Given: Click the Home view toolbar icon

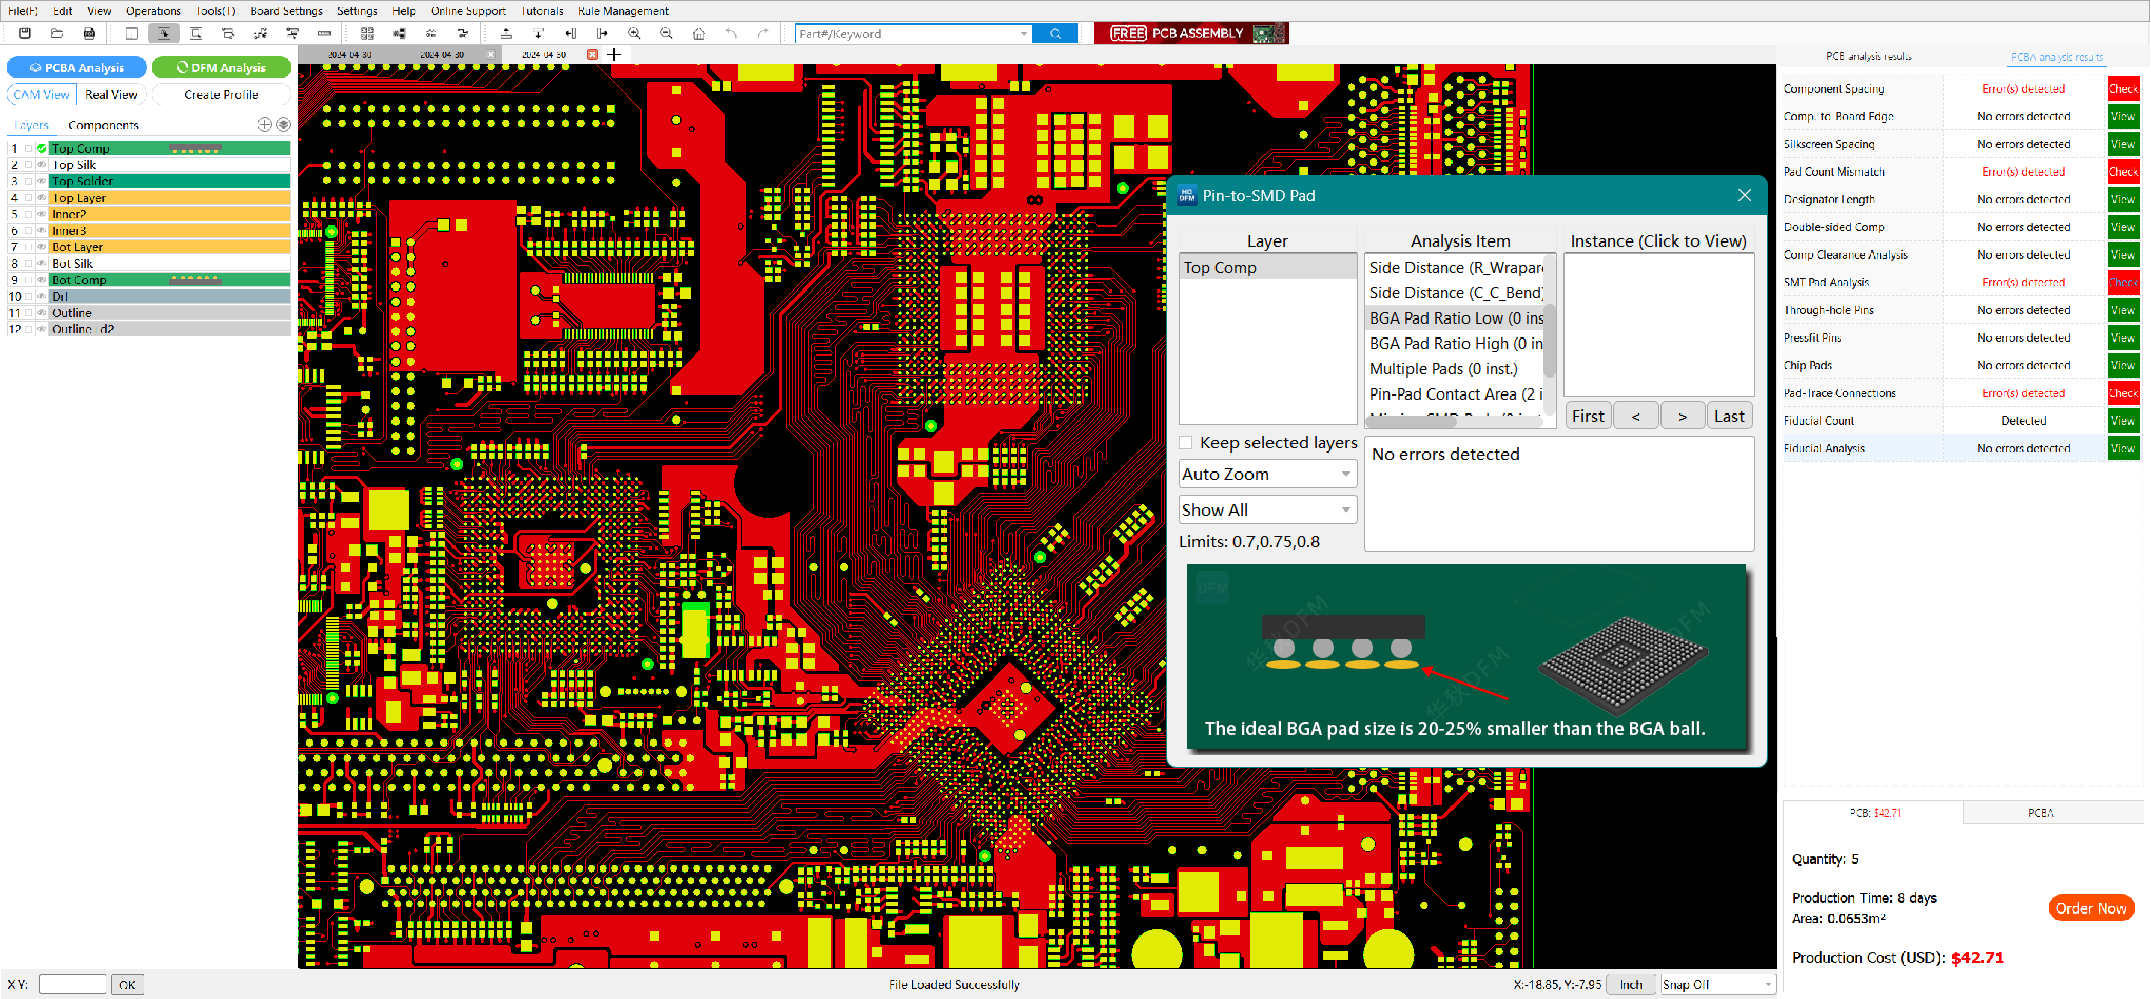Looking at the screenshot, I should [x=699, y=34].
